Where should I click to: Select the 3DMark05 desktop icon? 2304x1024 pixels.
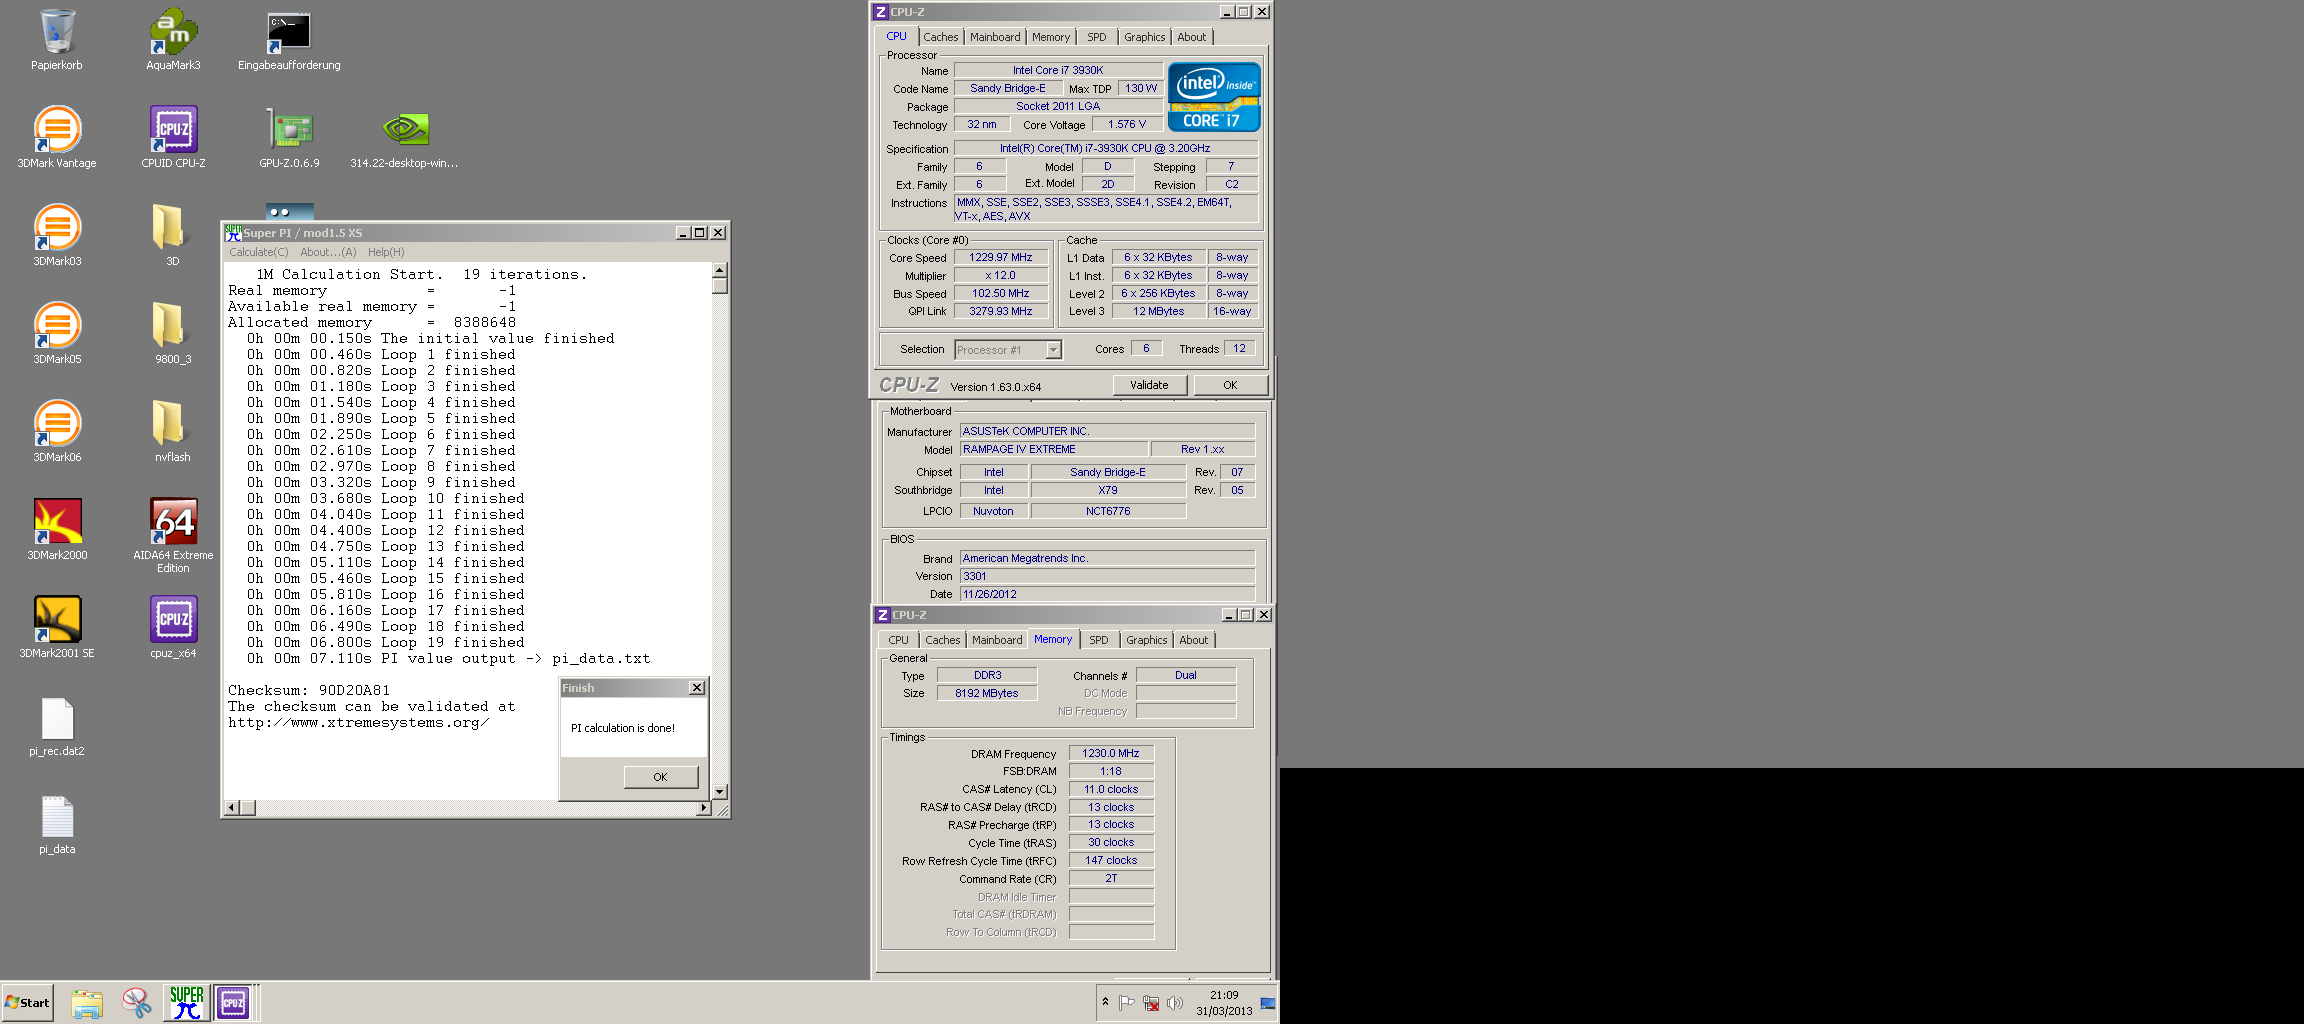pos(57,334)
